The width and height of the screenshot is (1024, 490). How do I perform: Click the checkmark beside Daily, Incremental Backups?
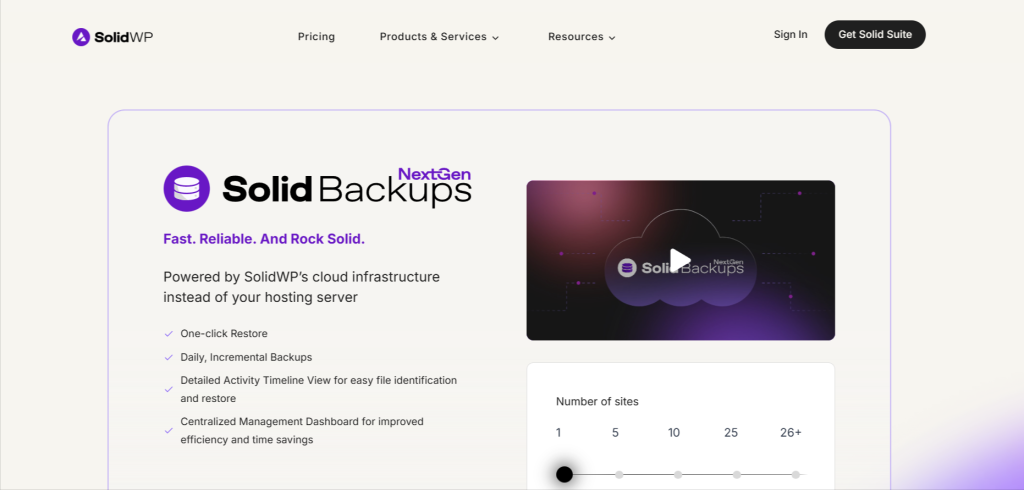(168, 358)
